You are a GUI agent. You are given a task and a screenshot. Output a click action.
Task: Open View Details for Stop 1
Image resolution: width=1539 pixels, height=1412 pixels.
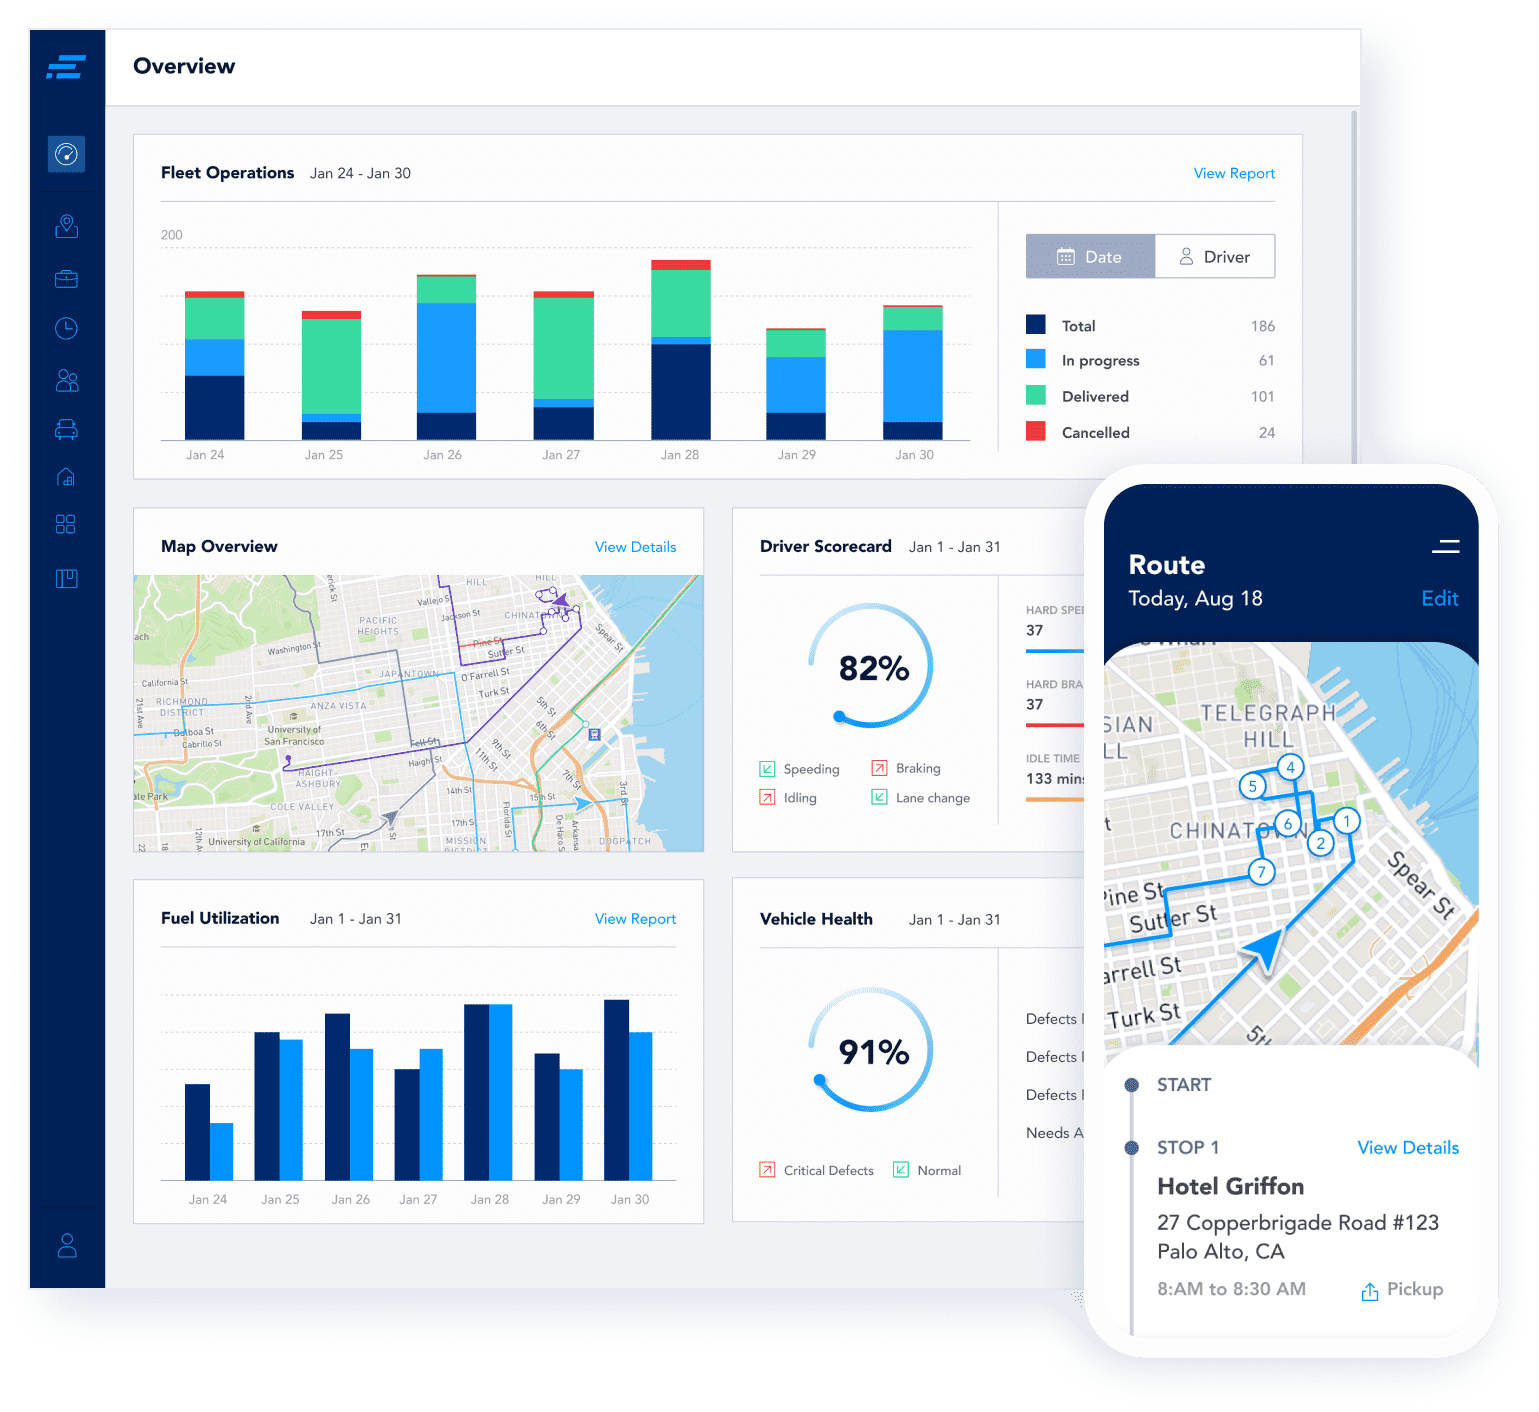point(1408,1148)
